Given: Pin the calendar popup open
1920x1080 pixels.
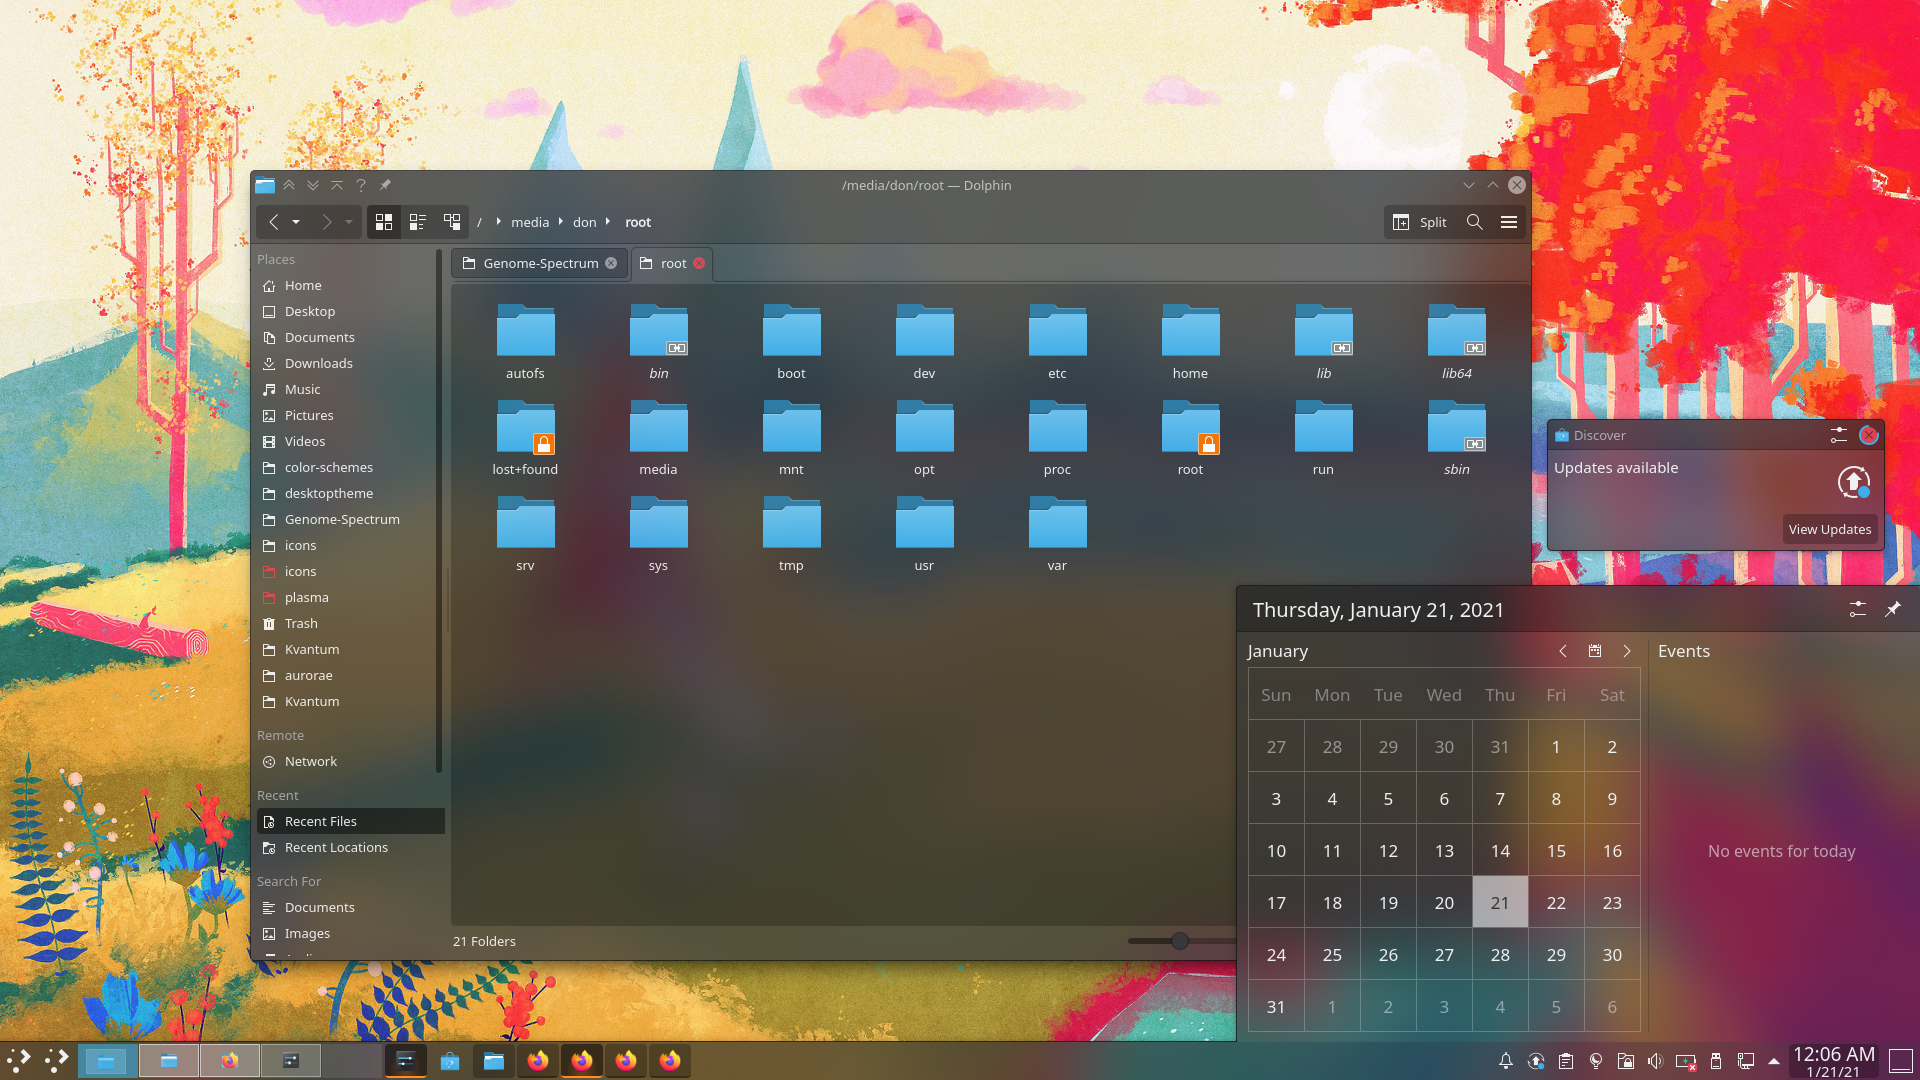Looking at the screenshot, I should (1893, 609).
